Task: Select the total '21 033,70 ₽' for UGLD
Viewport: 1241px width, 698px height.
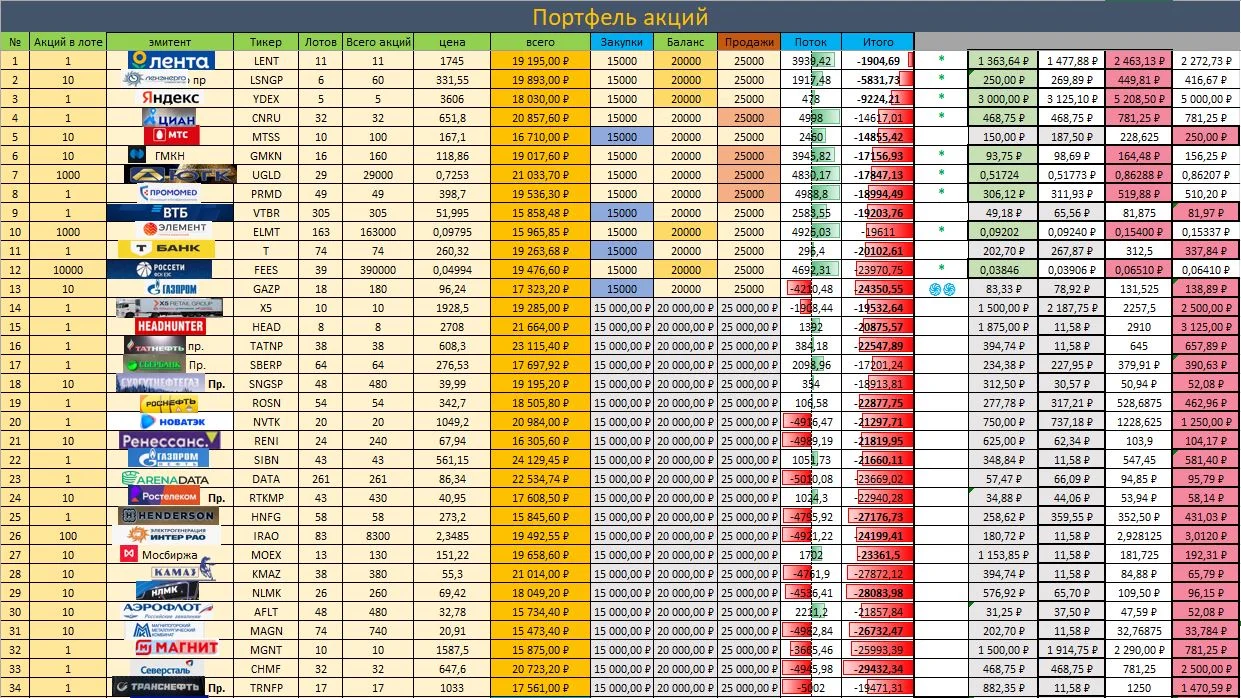Action: coord(540,175)
